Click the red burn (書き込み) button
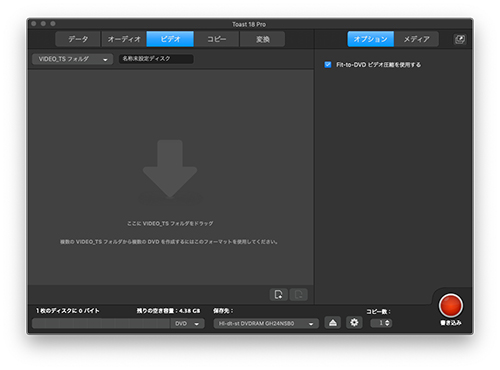Image resolution: width=500 pixels, height=370 pixels. (x=450, y=306)
